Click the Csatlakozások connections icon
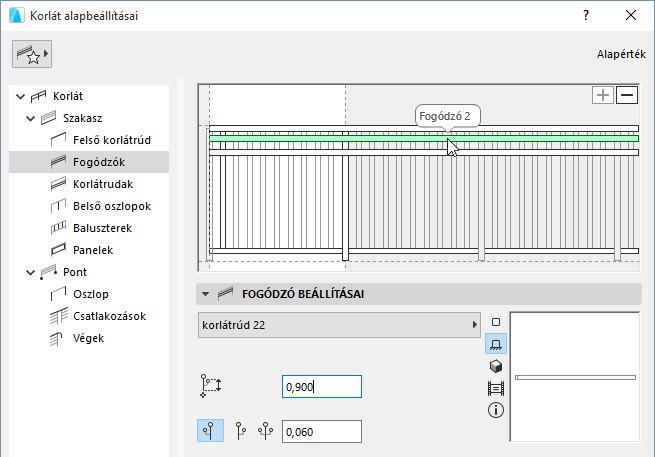 (x=59, y=316)
